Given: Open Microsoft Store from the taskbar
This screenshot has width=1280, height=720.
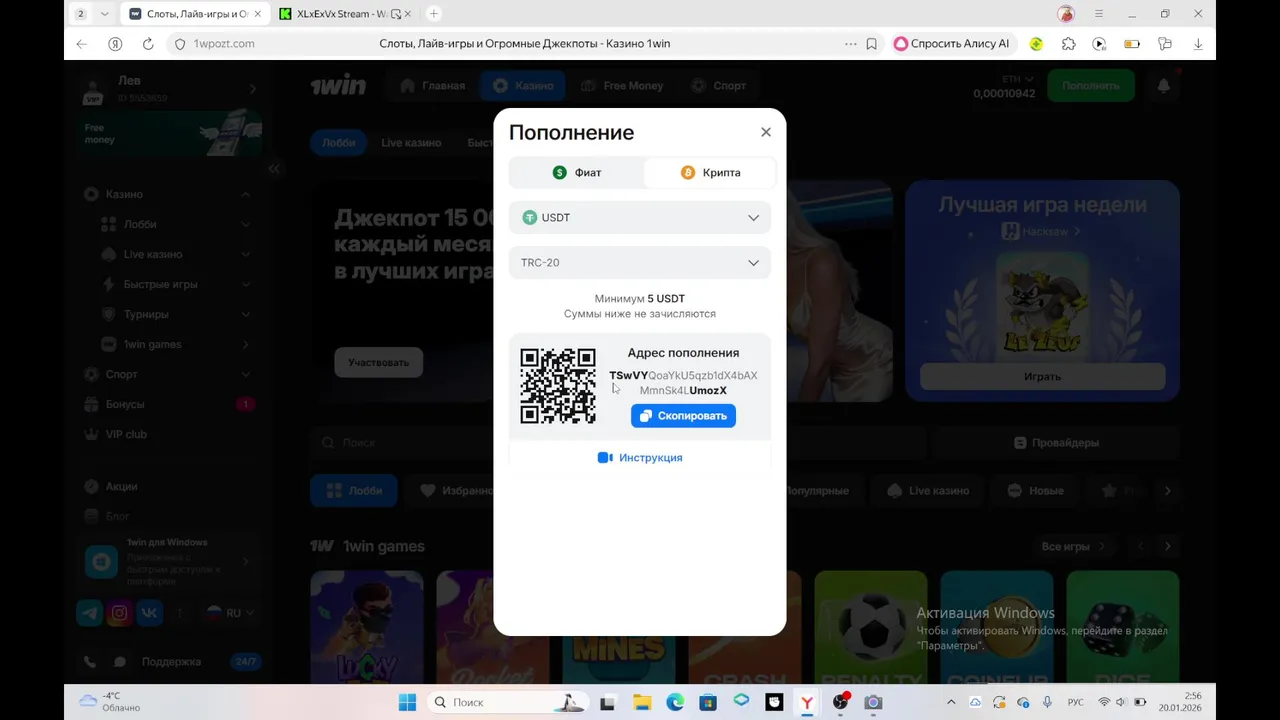Looking at the screenshot, I should click(708, 702).
